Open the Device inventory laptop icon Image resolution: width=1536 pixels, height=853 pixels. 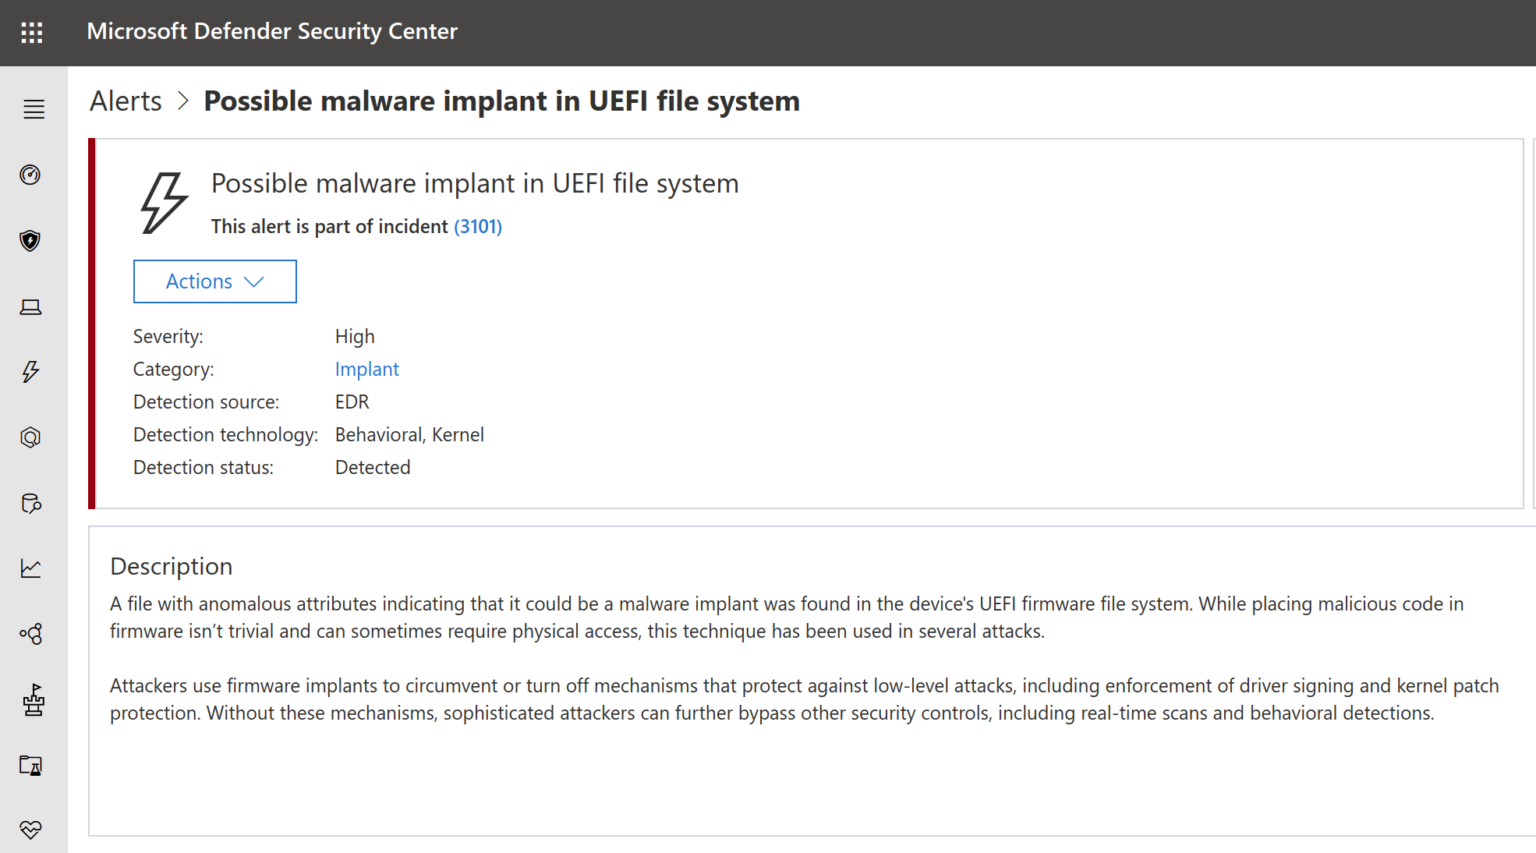(x=30, y=307)
